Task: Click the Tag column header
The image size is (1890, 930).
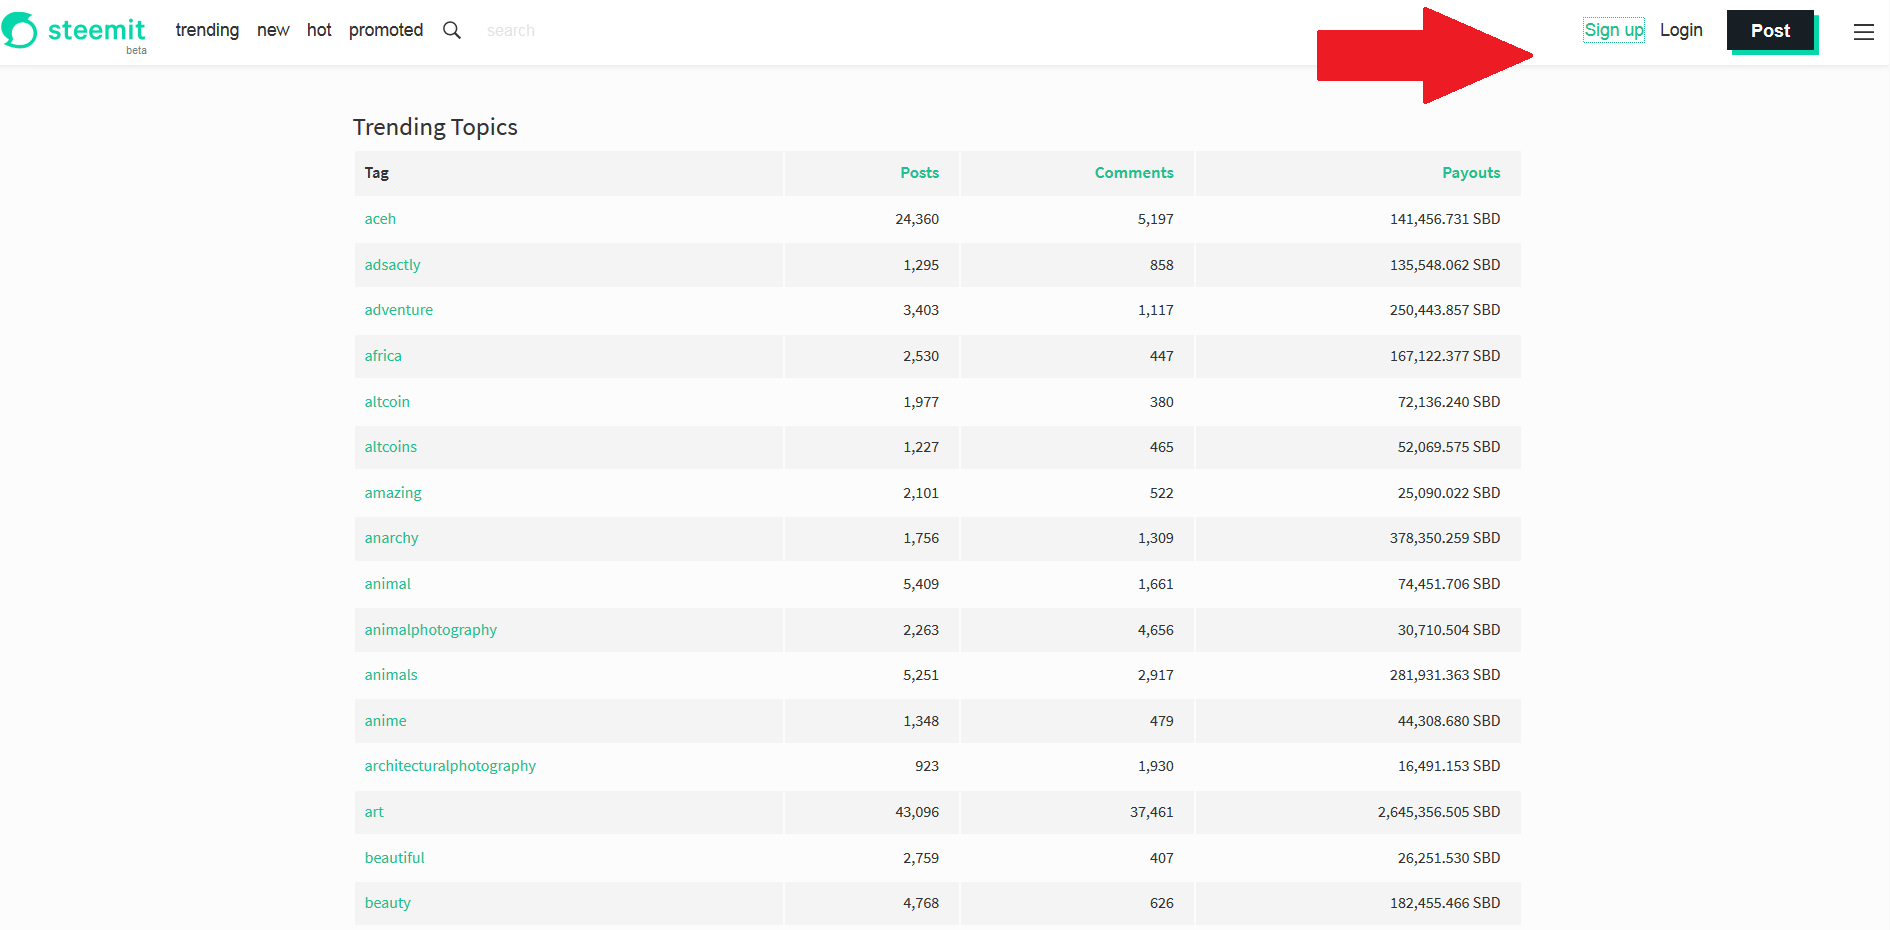Action: [x=376, y=173]
